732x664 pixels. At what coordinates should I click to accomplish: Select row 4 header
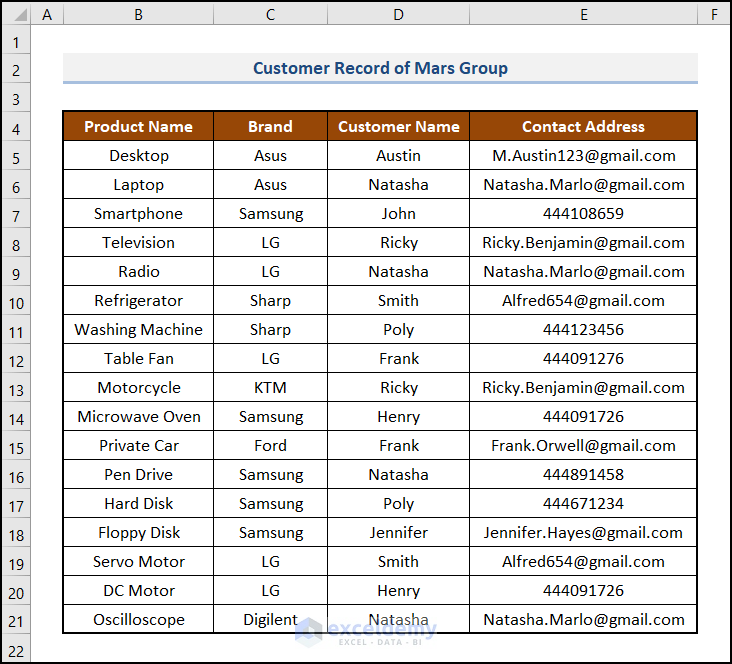(x=15, y=127)
